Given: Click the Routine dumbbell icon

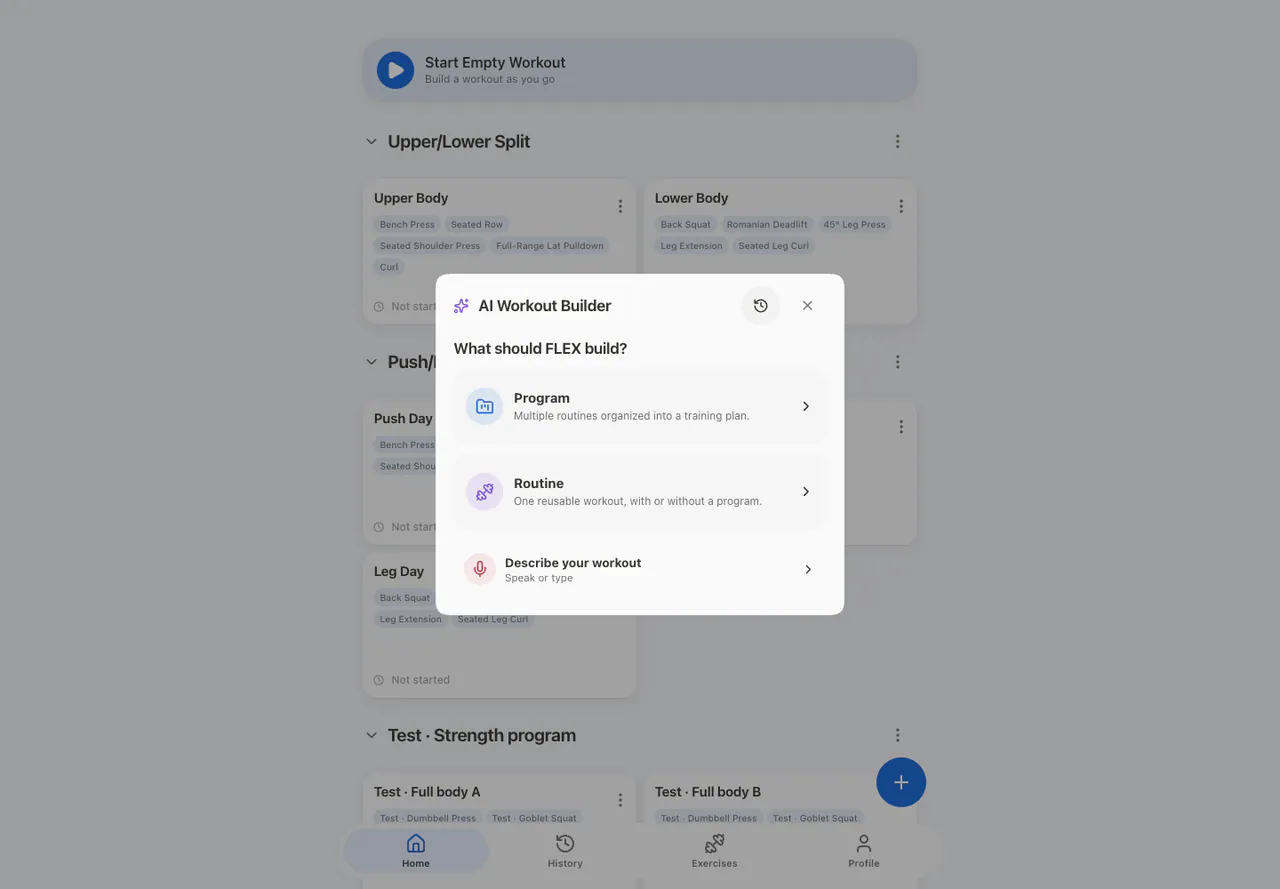Looking at the screenshot, I should 485,491.
